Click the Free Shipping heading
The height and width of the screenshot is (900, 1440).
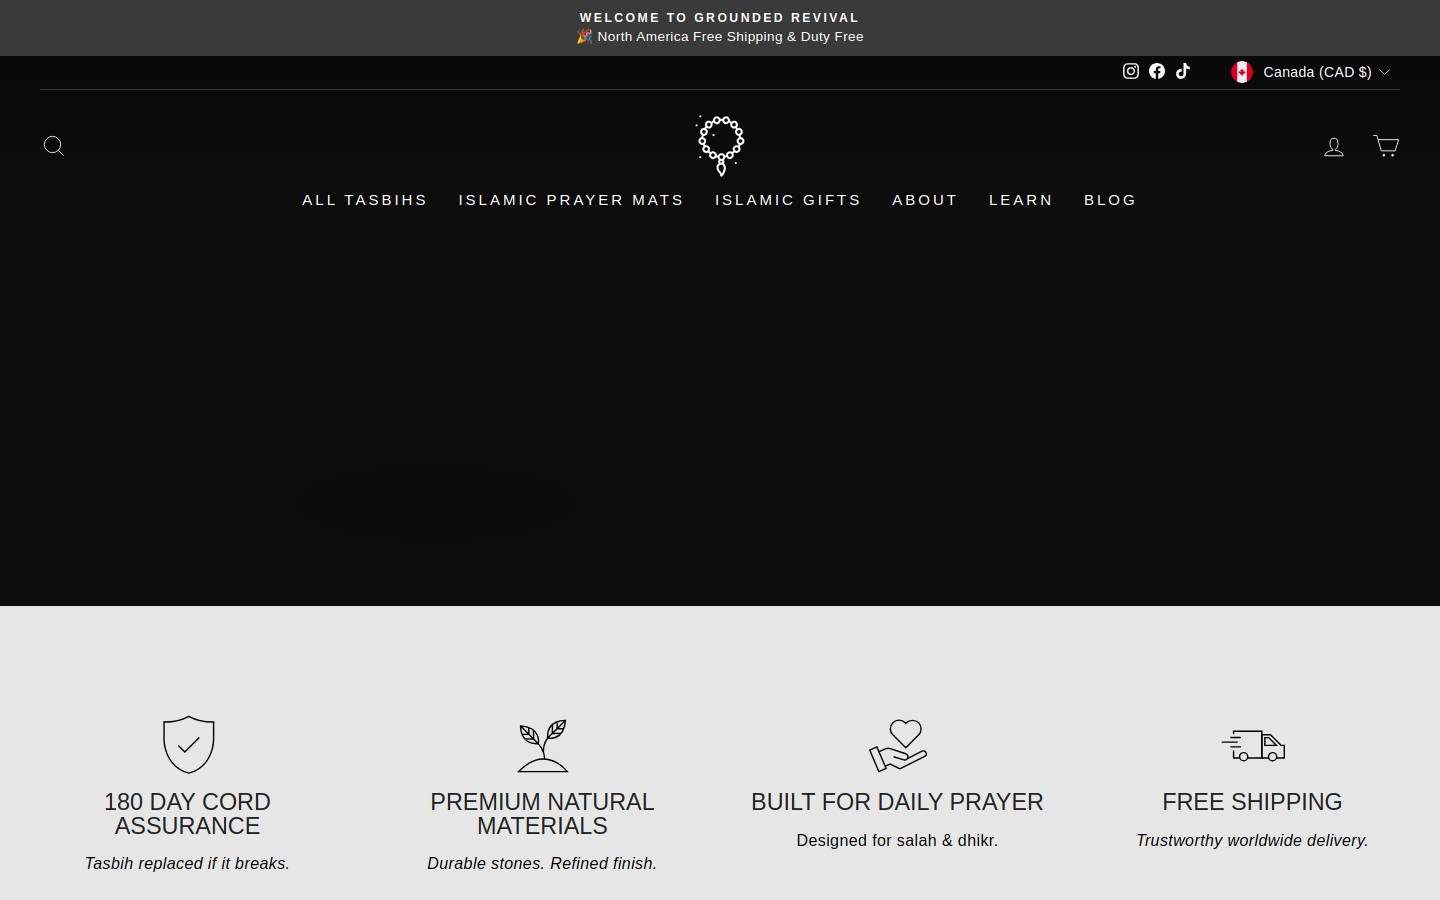pos(1252,802)
